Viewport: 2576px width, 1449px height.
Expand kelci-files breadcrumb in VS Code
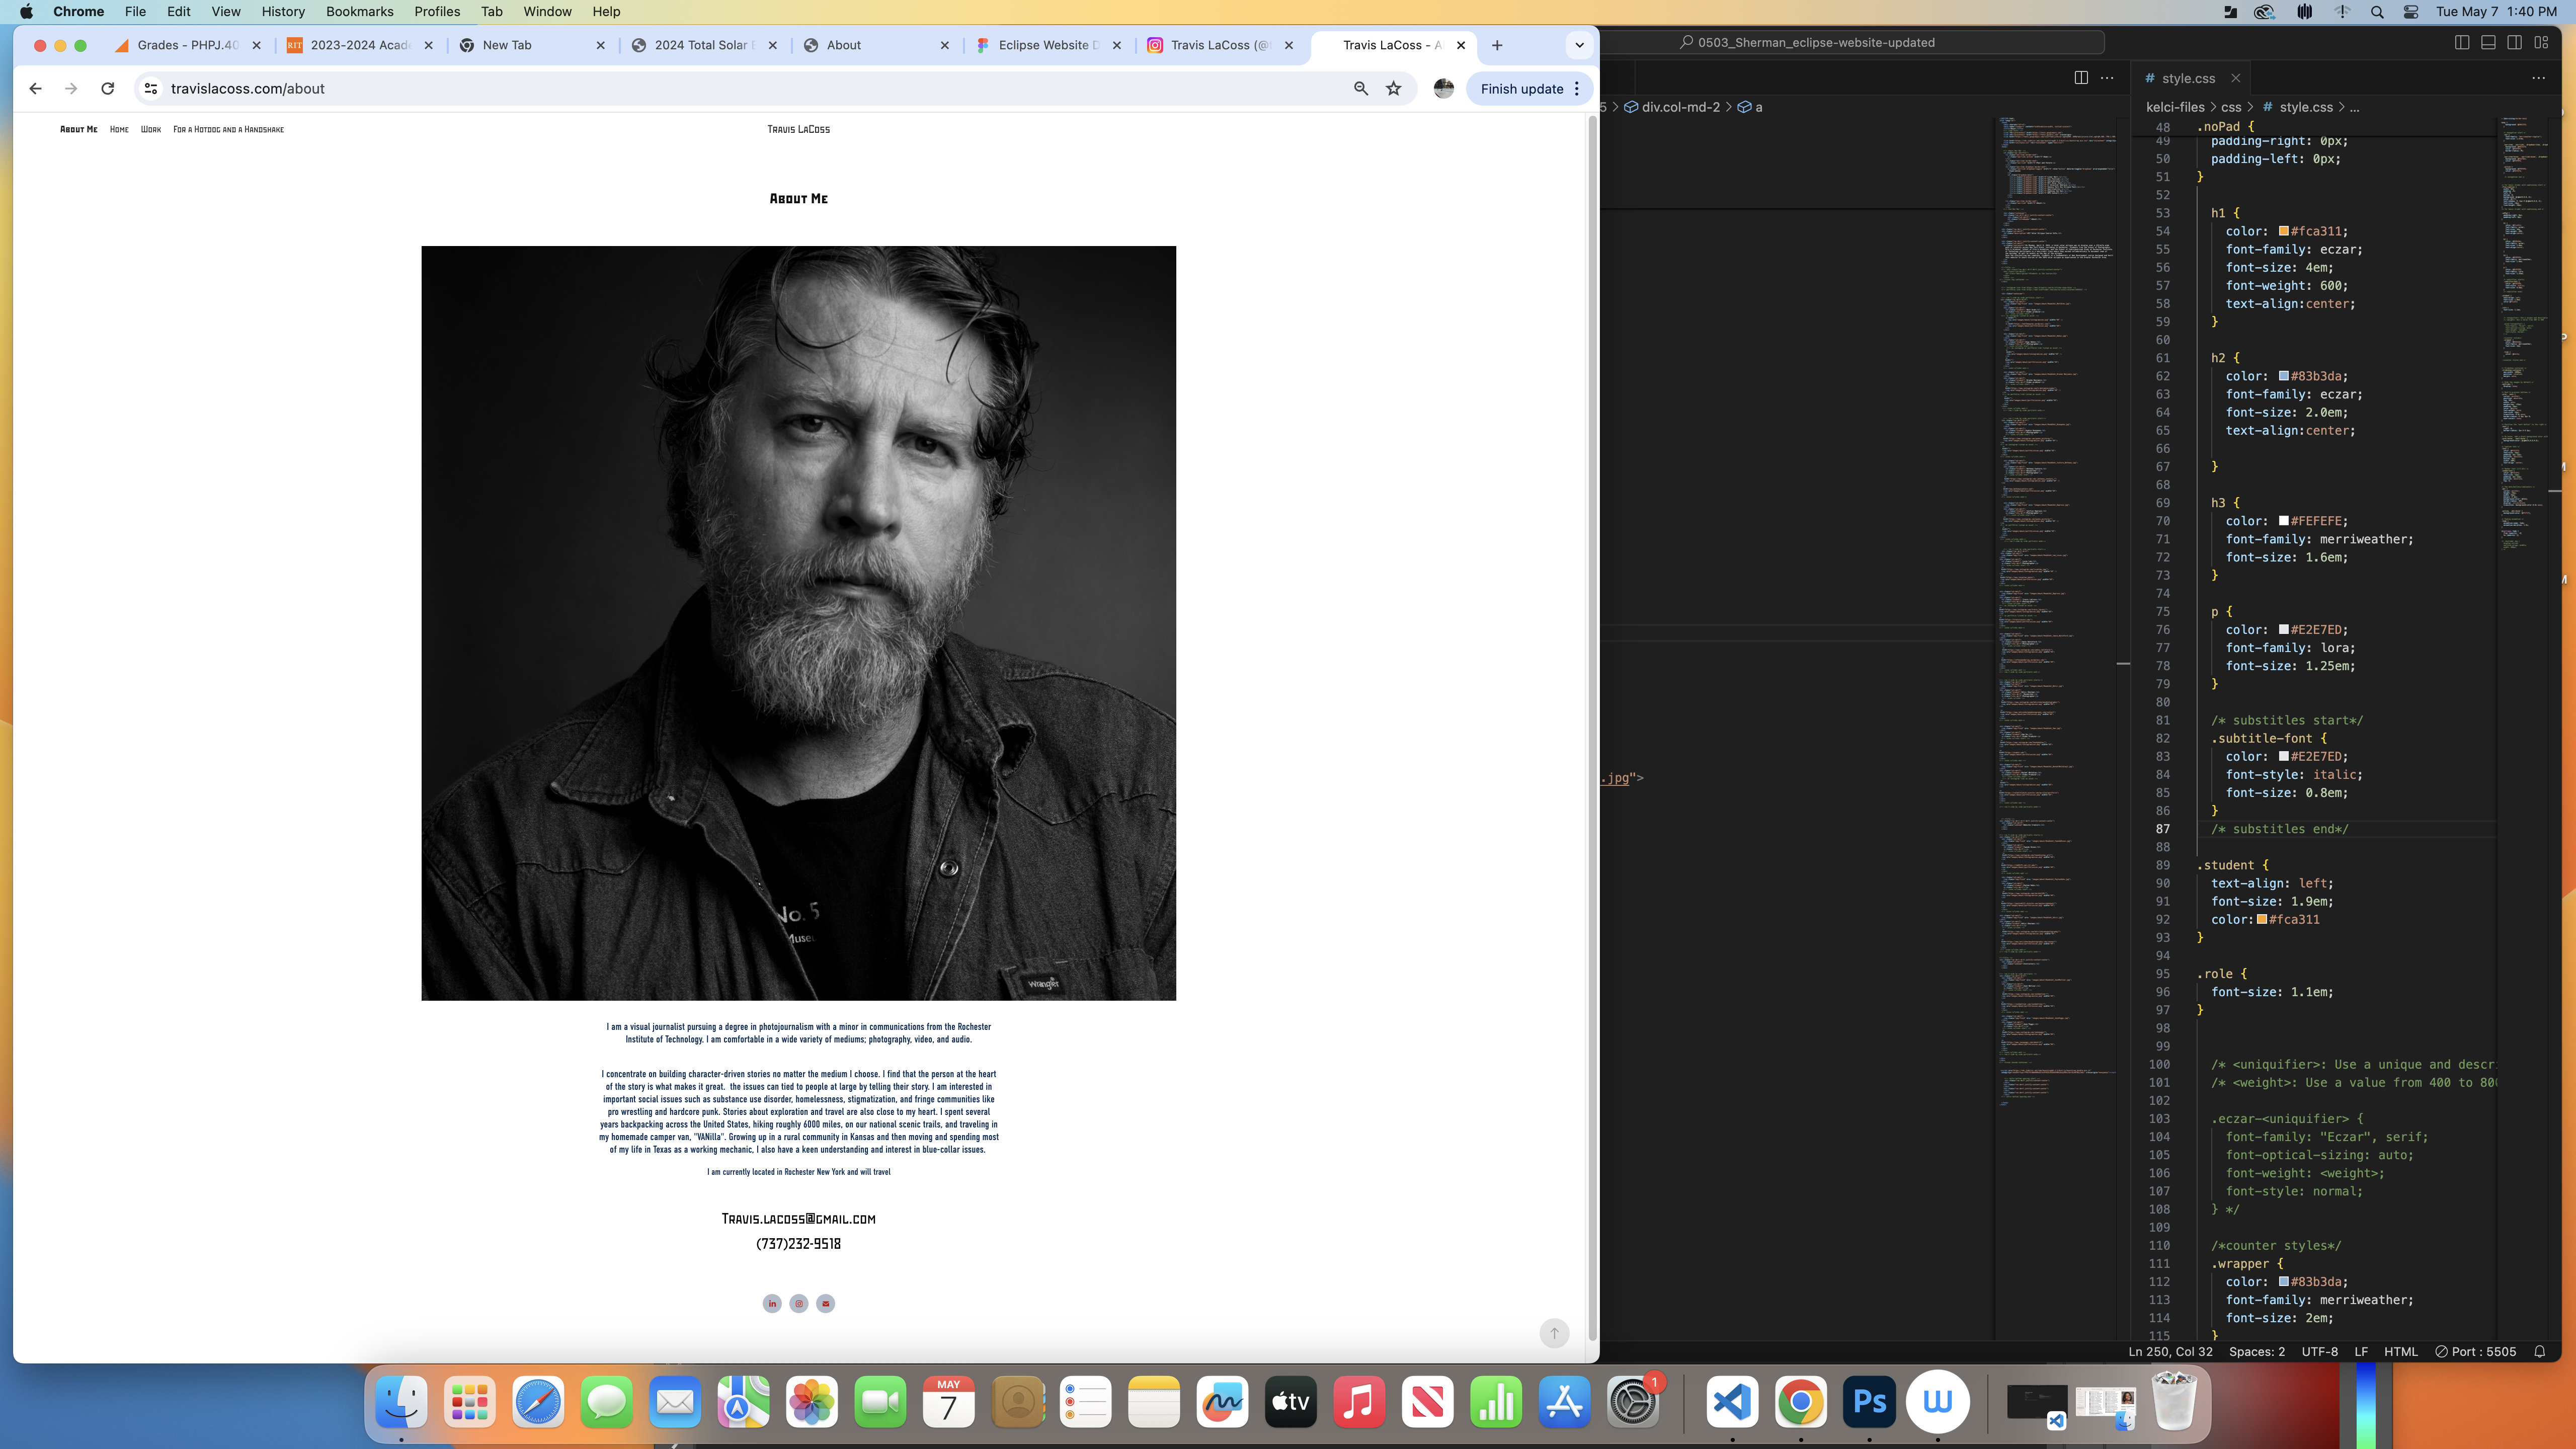point(2175,107)
